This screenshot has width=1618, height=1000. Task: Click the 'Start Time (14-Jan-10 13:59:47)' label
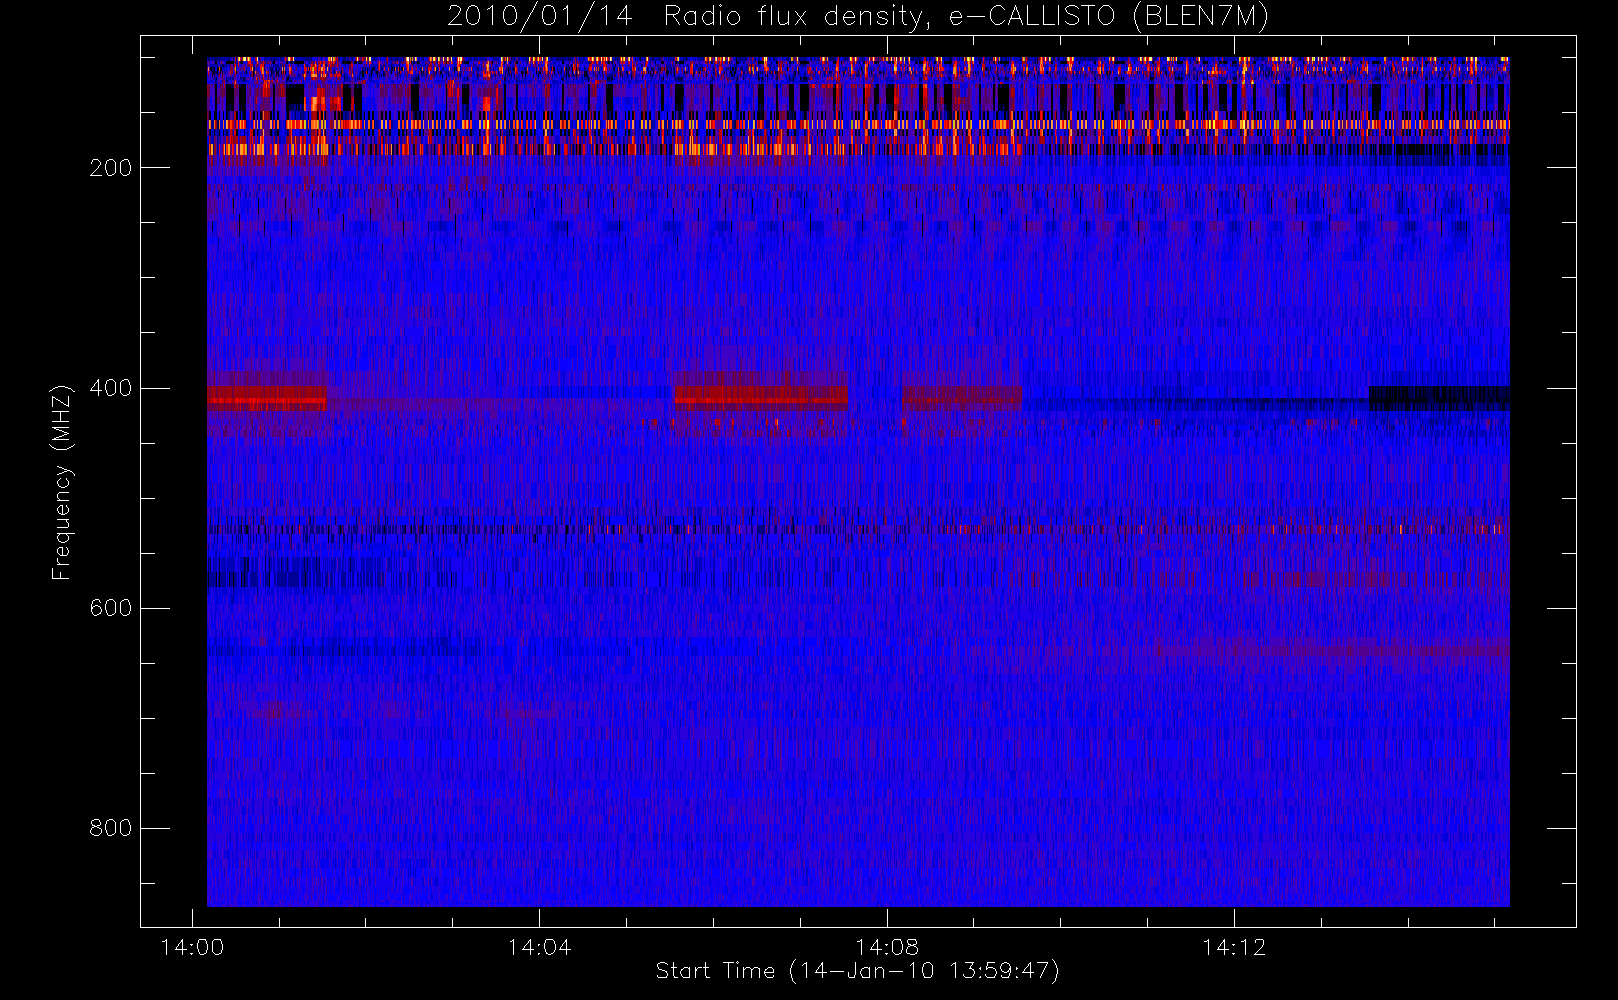857,971
